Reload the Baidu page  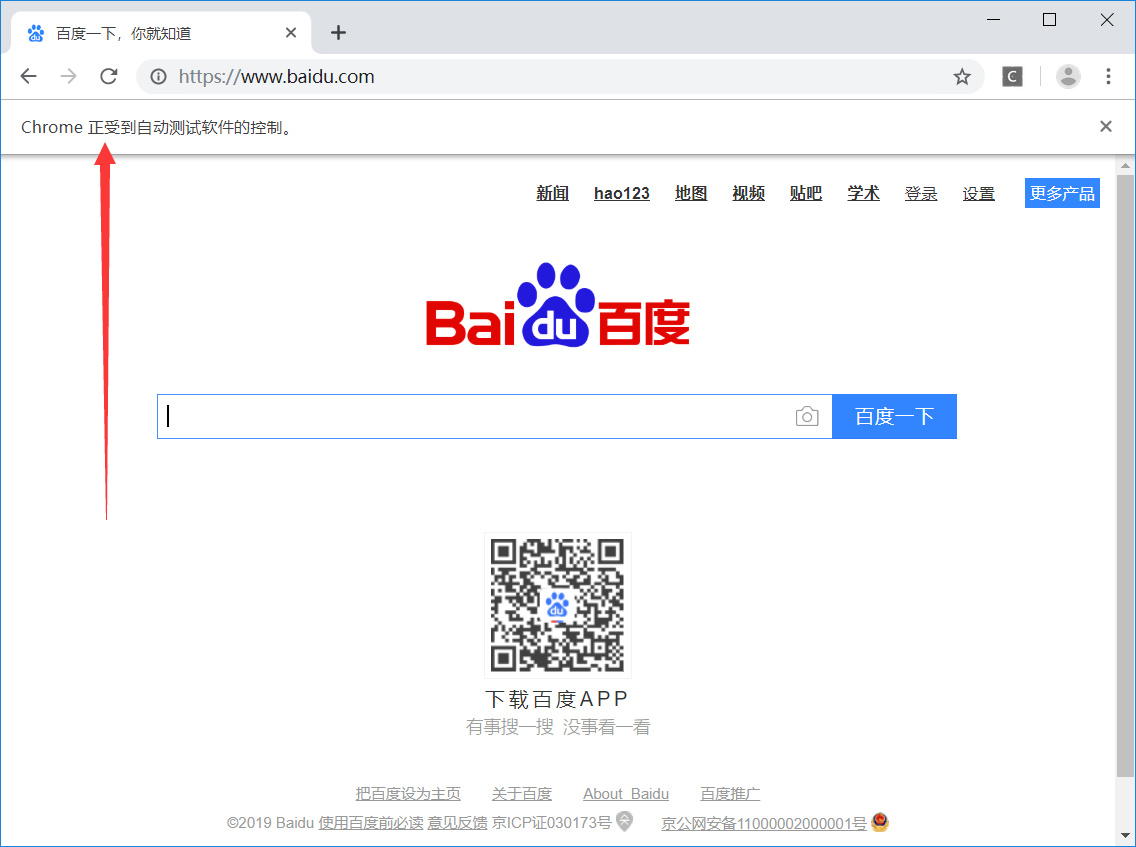coord(109,76)
